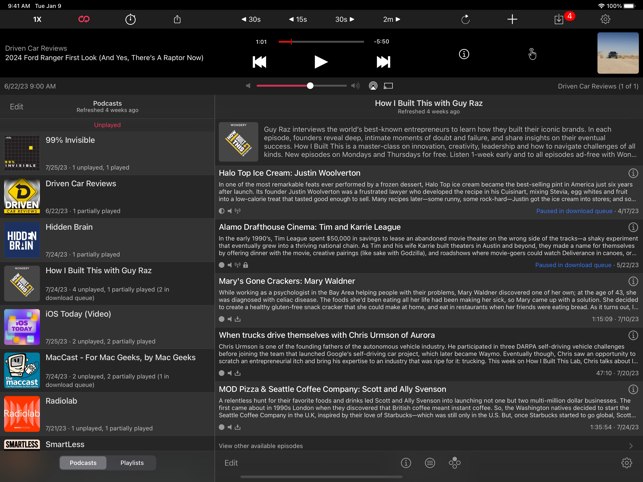This screenshot has width=643, height=482.
Task: Open gestures hand icon in player
Action: (x=532, y=54)
